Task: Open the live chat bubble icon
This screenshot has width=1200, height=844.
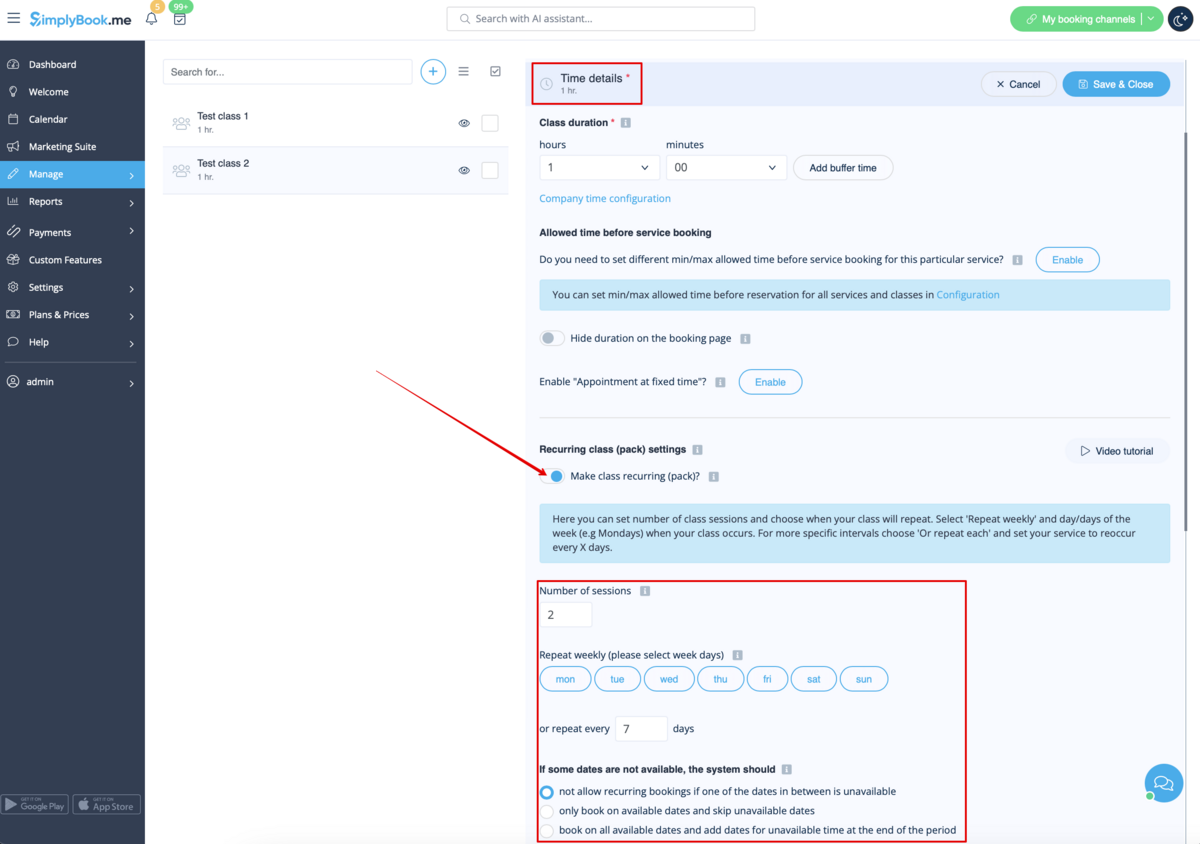Action: pos(1162,782)
